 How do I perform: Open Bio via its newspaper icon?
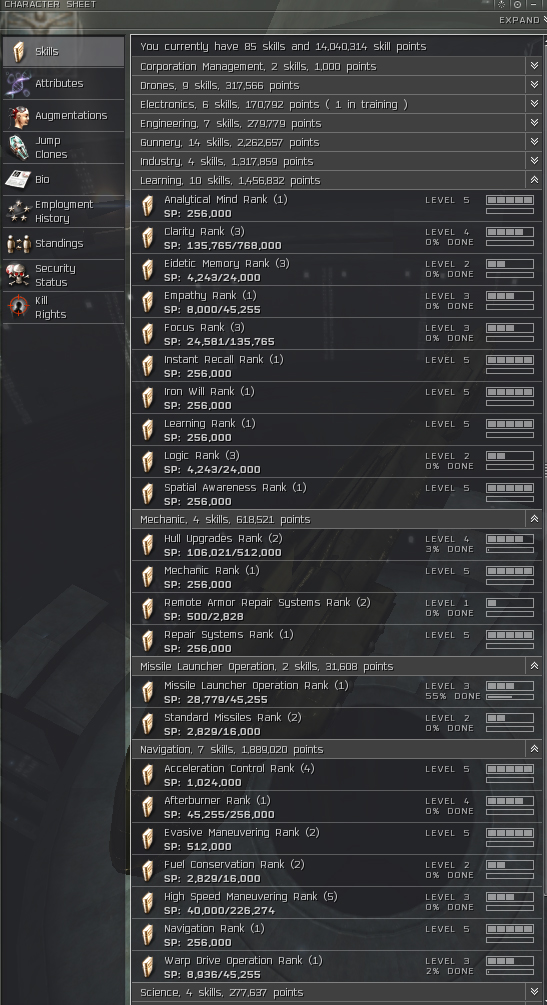click(18, 179)
